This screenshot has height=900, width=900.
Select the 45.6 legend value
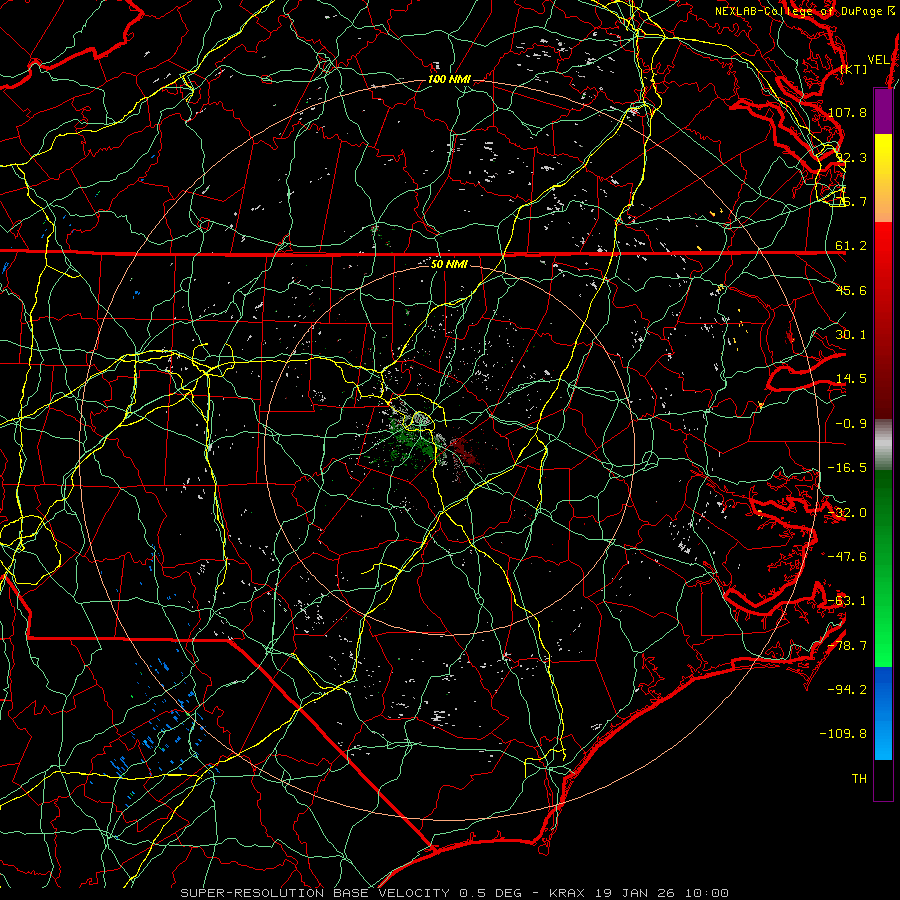pos(851,290)
